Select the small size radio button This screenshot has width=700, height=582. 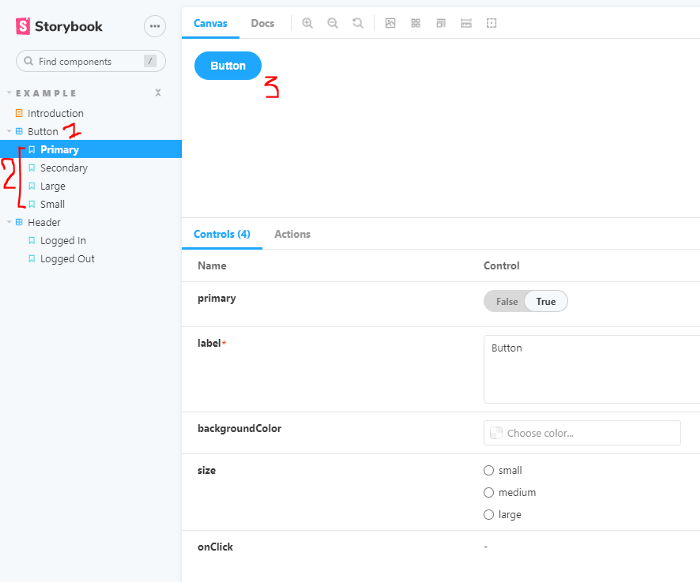(x=489, y=470)
